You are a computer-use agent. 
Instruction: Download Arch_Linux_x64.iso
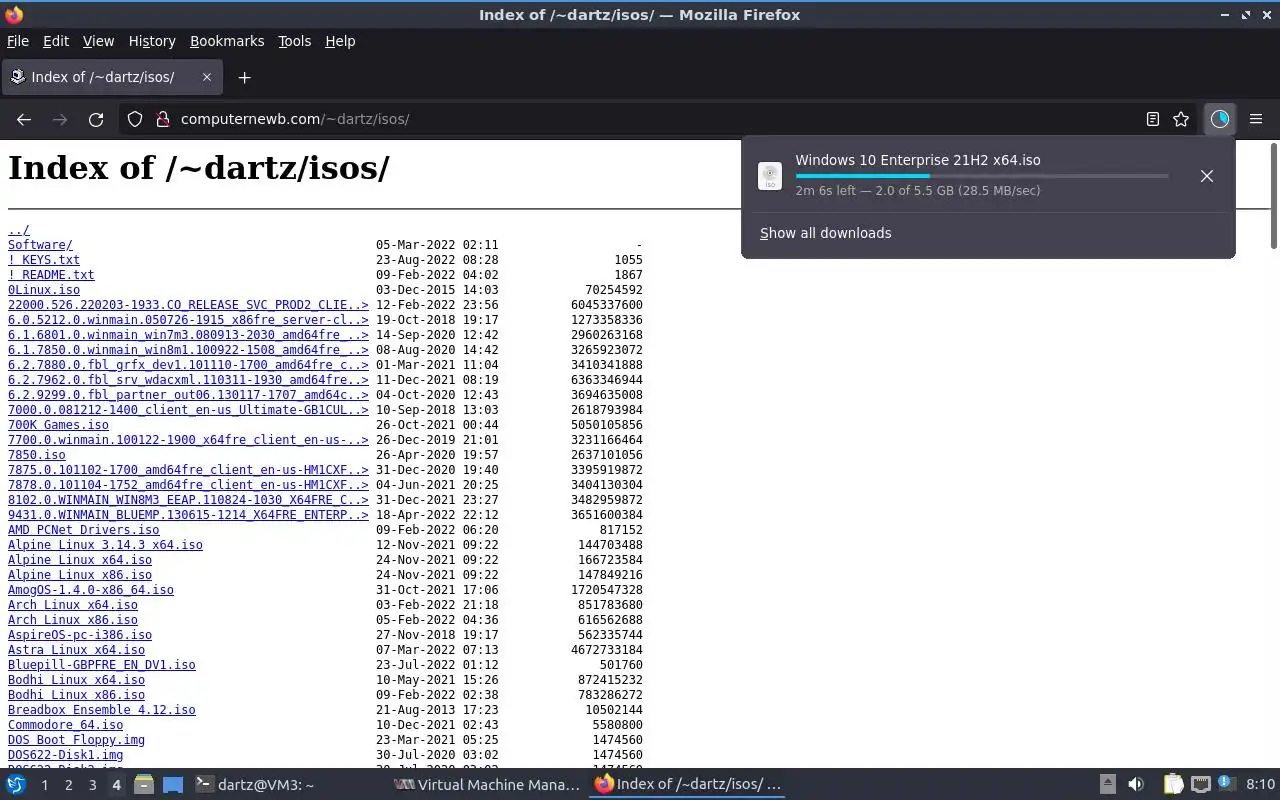[x=73, y=605]
